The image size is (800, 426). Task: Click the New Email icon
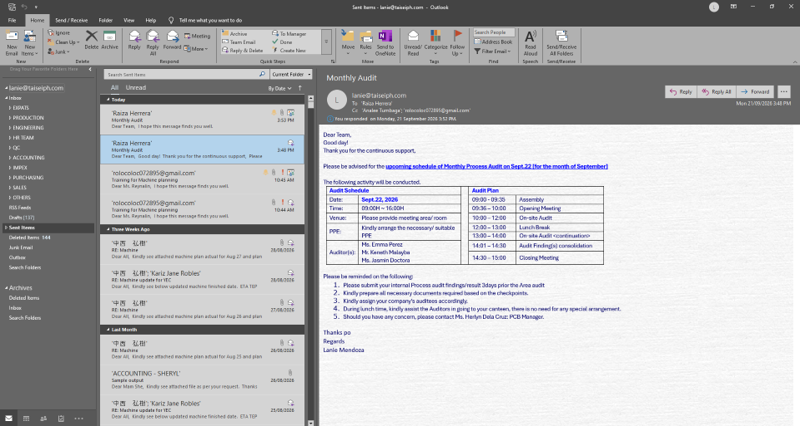tap(12, 43)
